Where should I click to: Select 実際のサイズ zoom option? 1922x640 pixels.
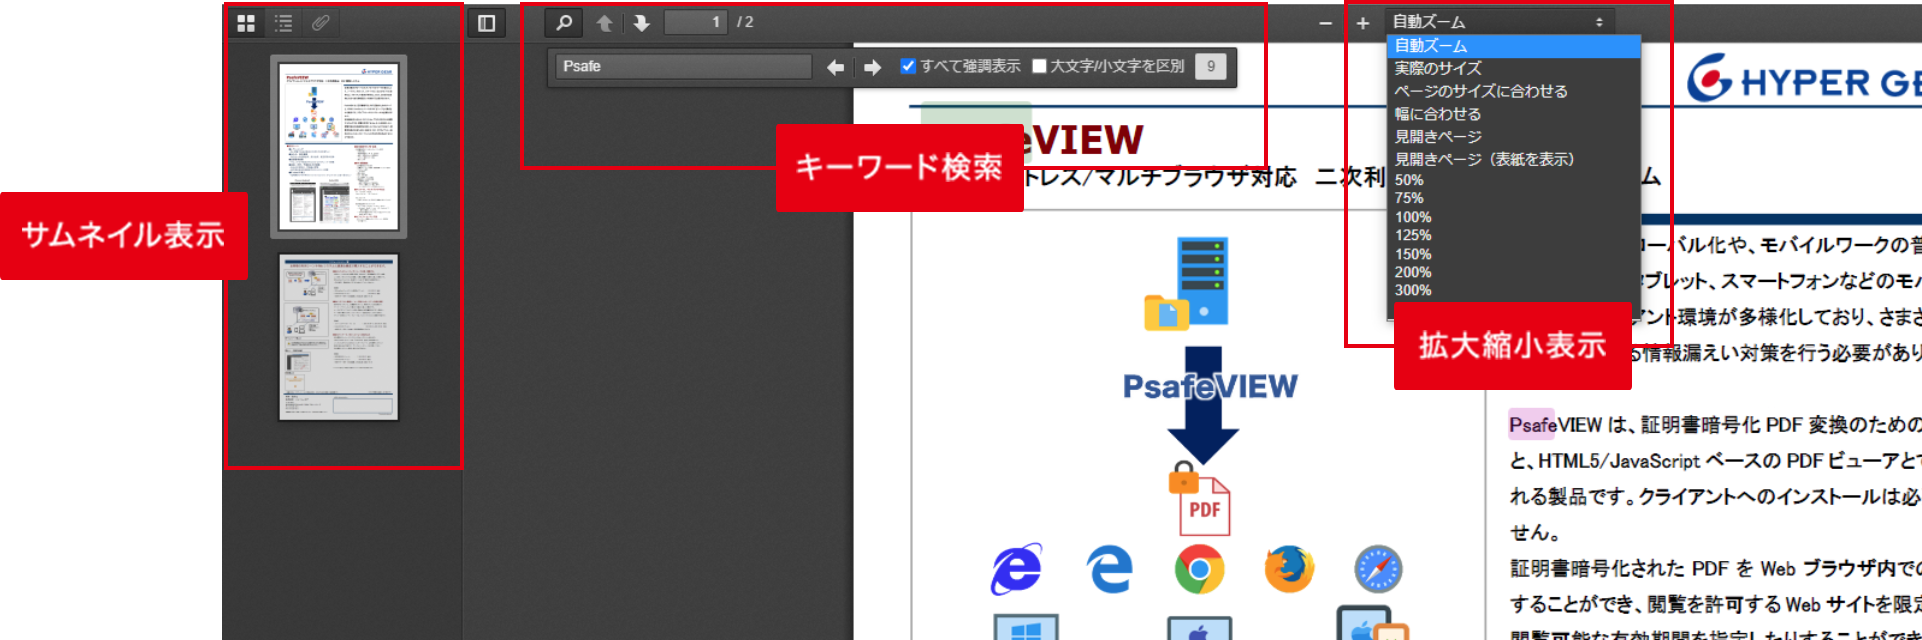point(1514,68)
